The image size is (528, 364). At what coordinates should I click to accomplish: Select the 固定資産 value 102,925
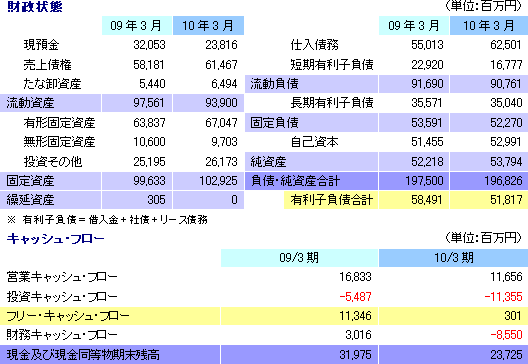[218, 181]
